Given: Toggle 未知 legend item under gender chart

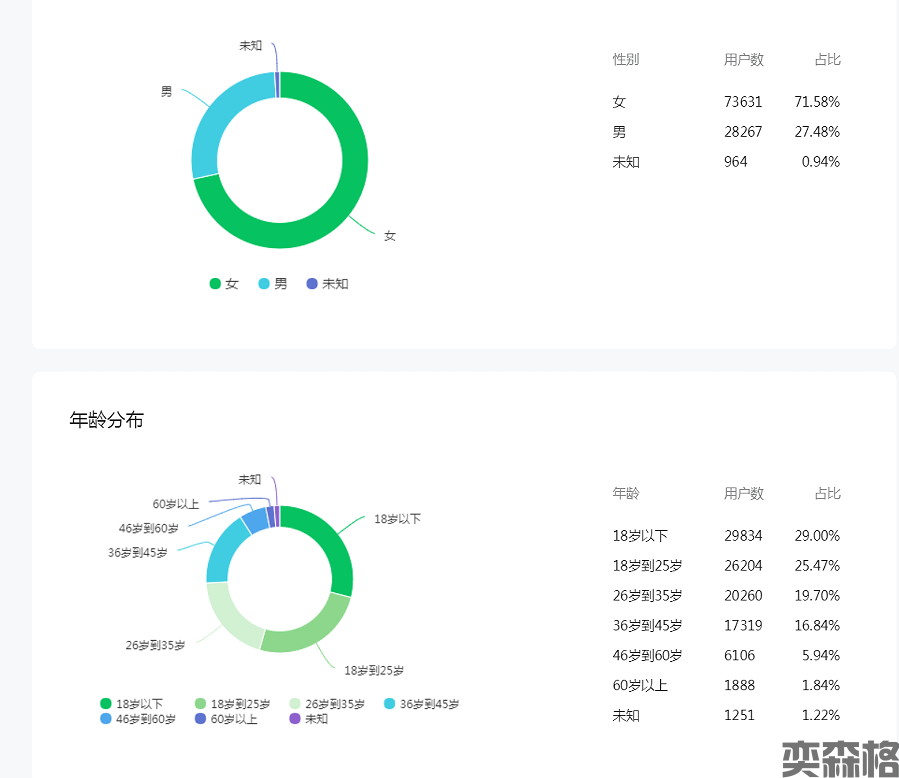Looking at the screenshot, I should click(327, 284).
